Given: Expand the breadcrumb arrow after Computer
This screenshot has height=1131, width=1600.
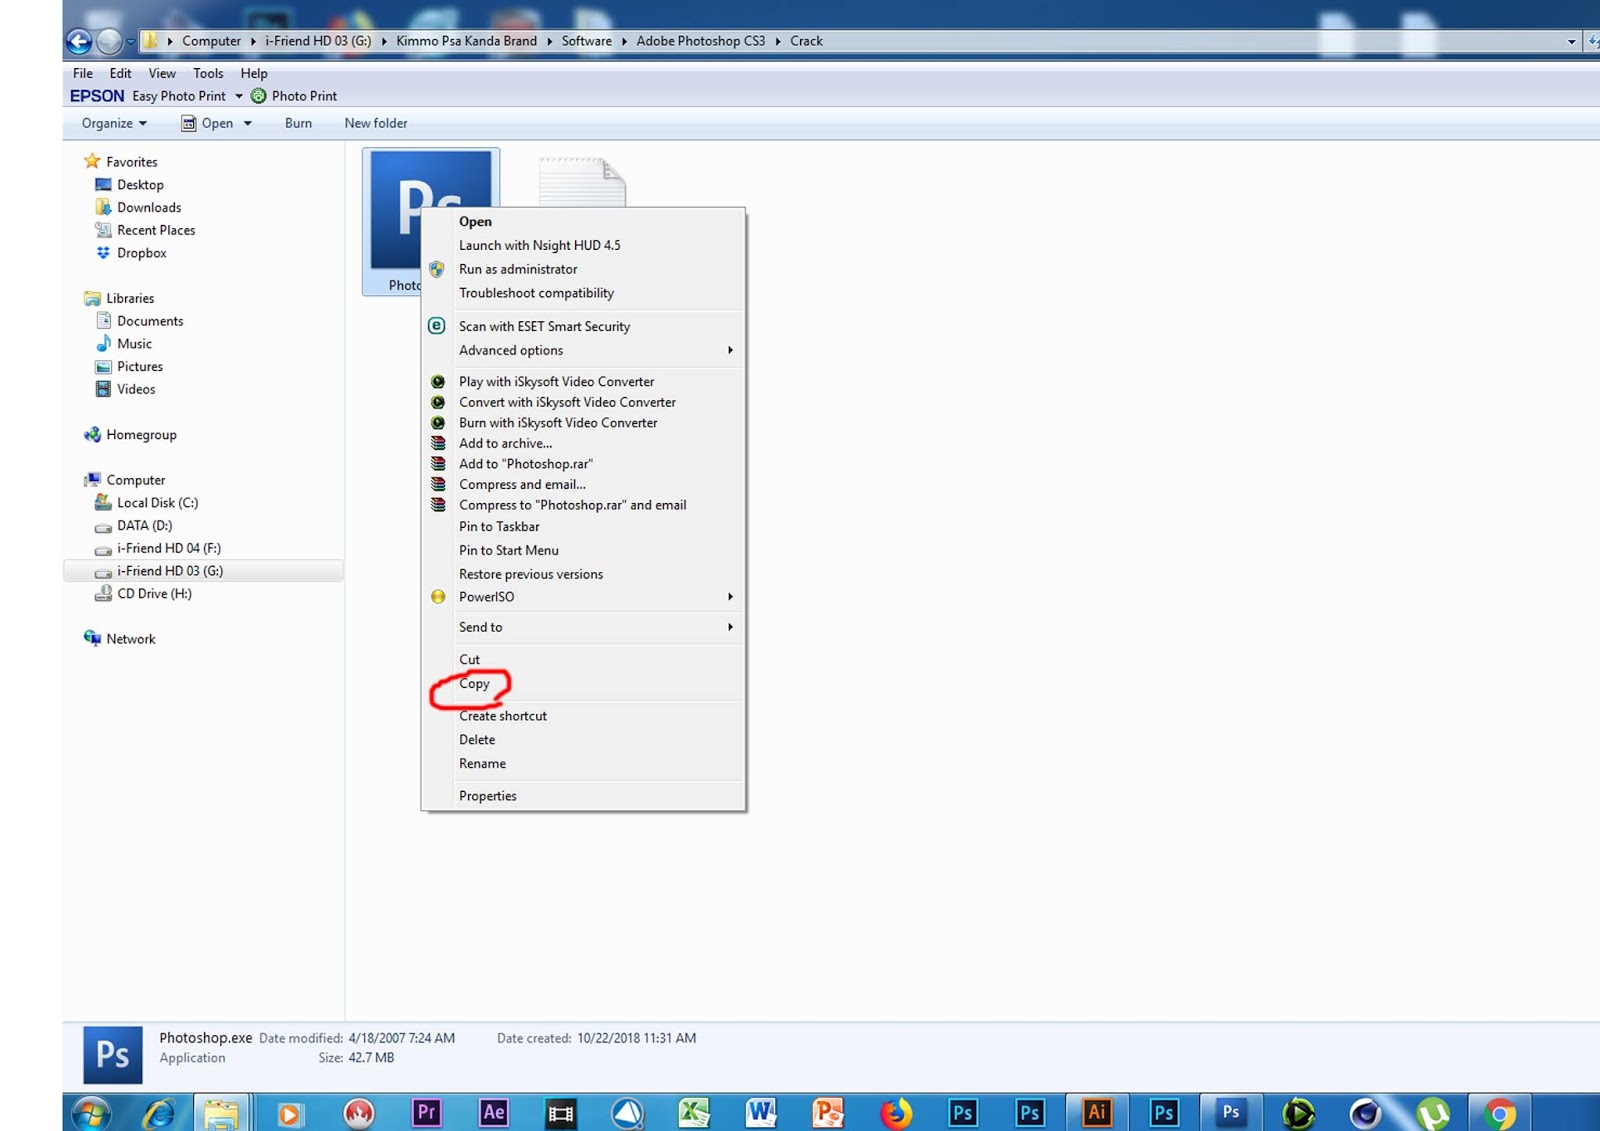Looking at the screenshot, I should click(253, 41).
